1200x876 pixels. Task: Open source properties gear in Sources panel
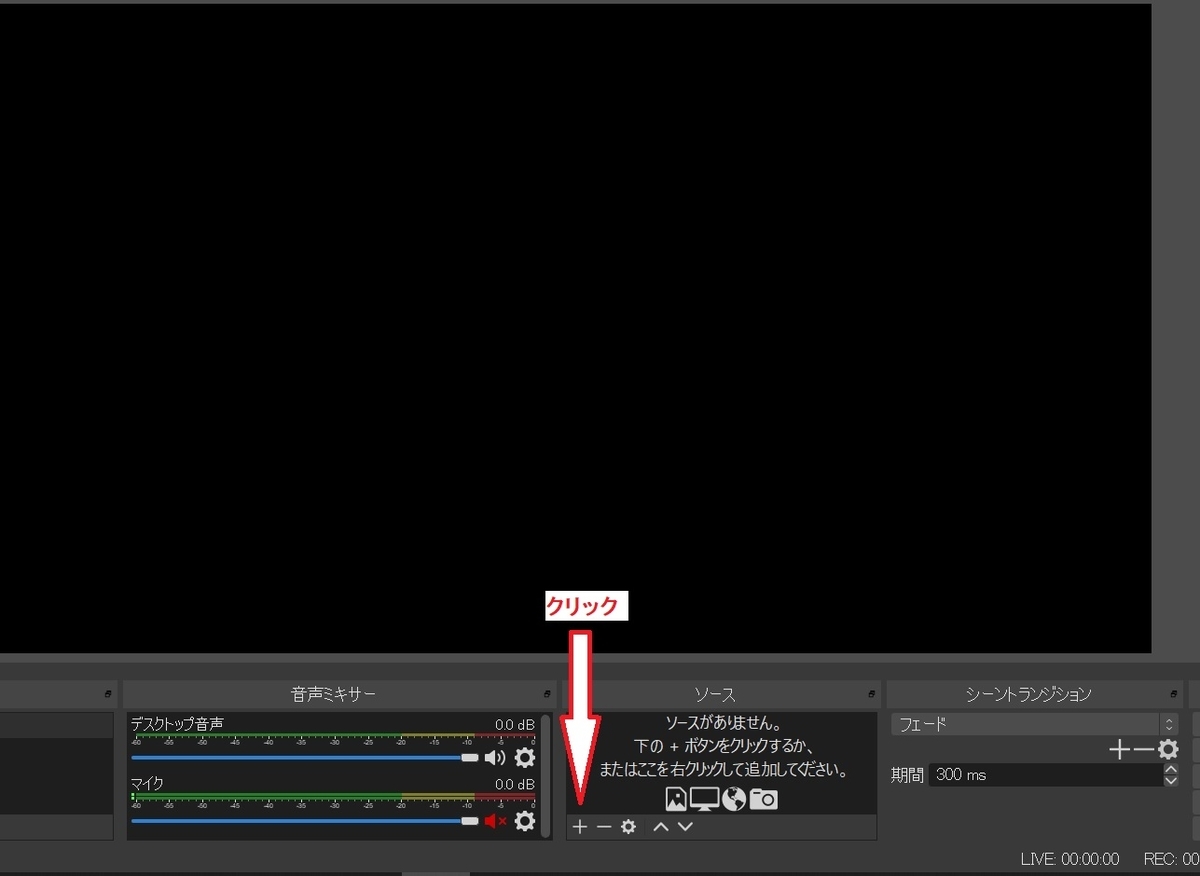click(628, 827)
